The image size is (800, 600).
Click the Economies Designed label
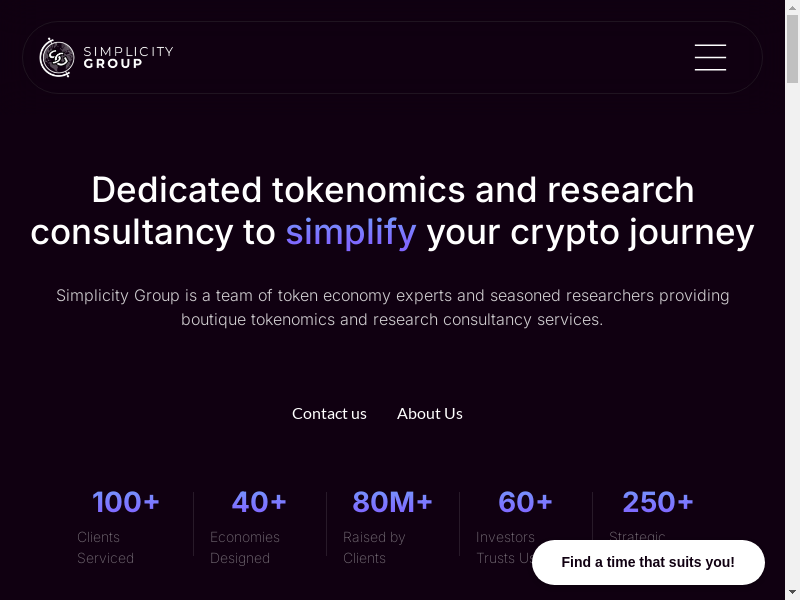(x=245, y=548)
